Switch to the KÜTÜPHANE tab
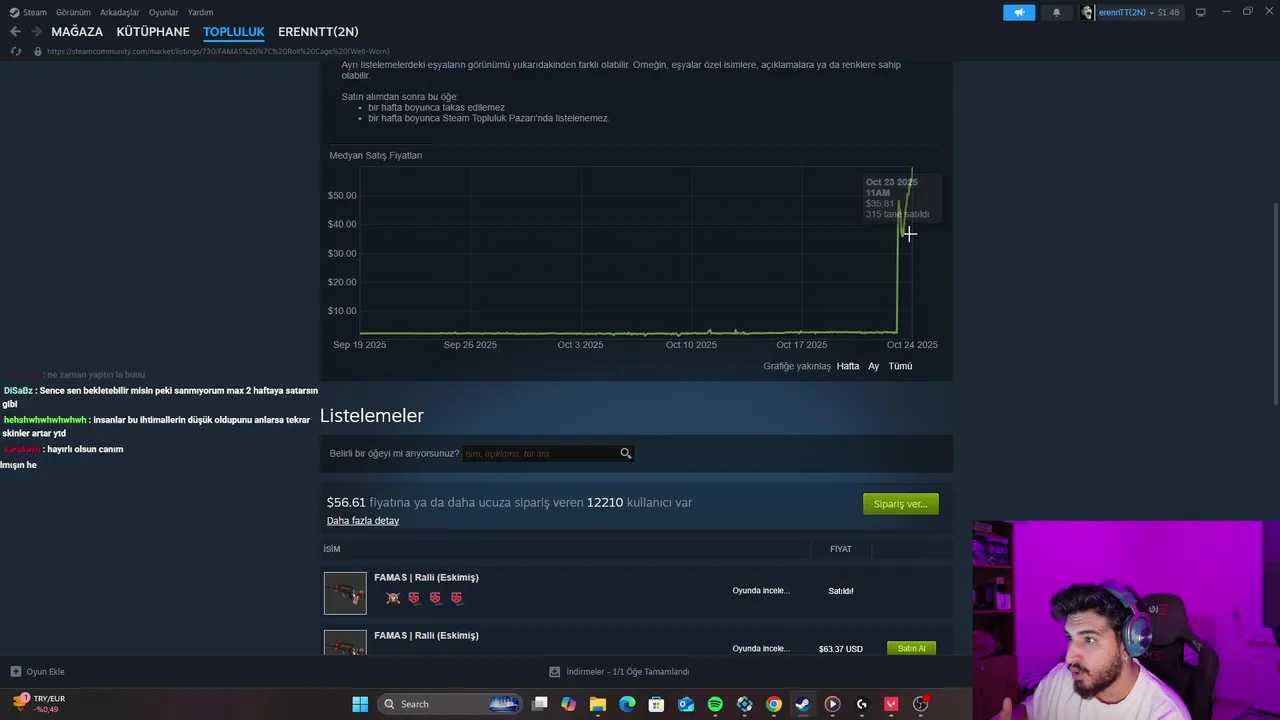Image resolution: width=1280 pixels, height=720 pixels. 153,31
